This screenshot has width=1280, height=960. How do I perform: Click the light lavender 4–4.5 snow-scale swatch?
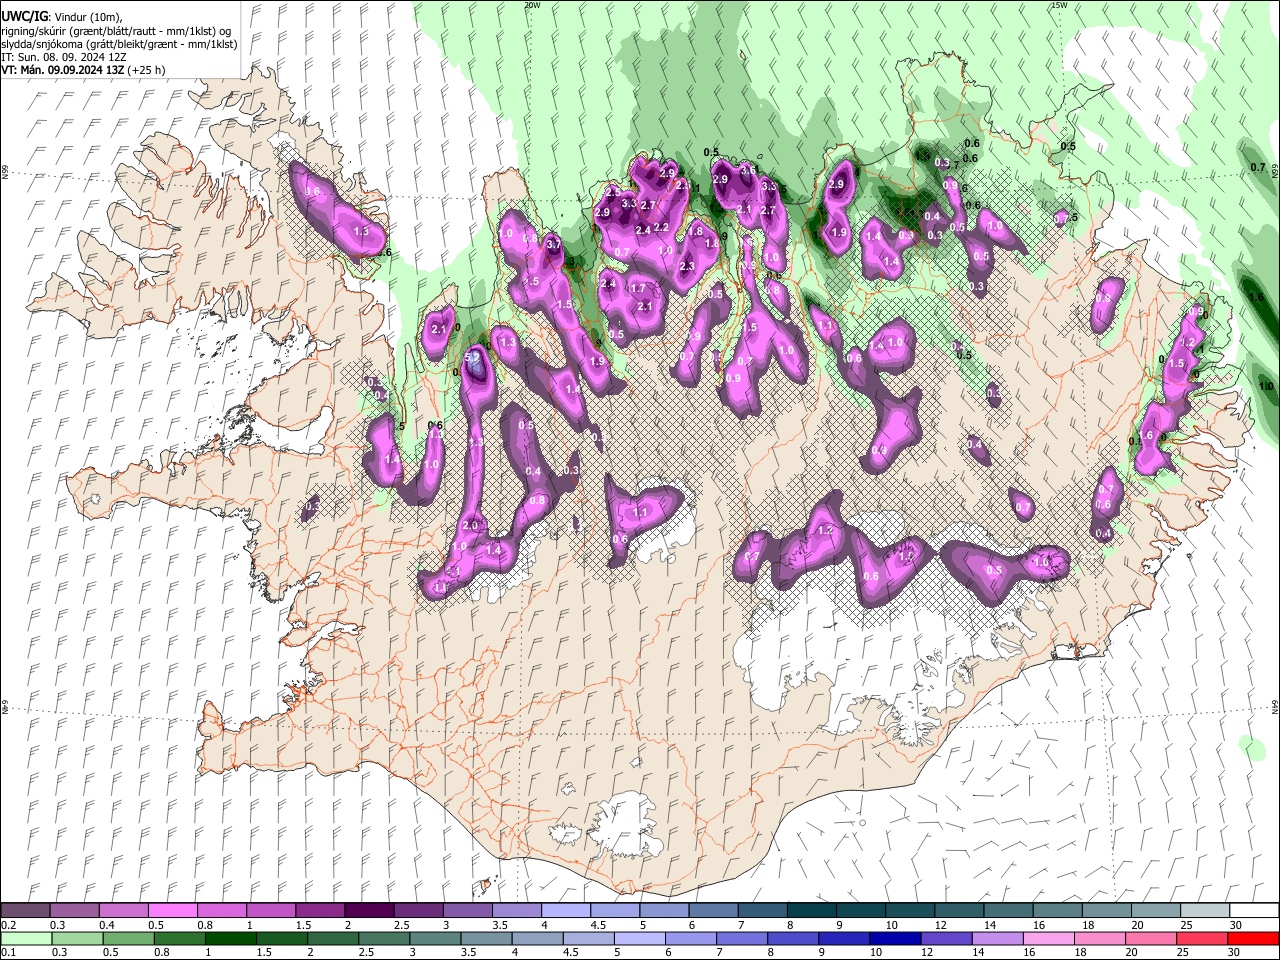click(565, 911)
